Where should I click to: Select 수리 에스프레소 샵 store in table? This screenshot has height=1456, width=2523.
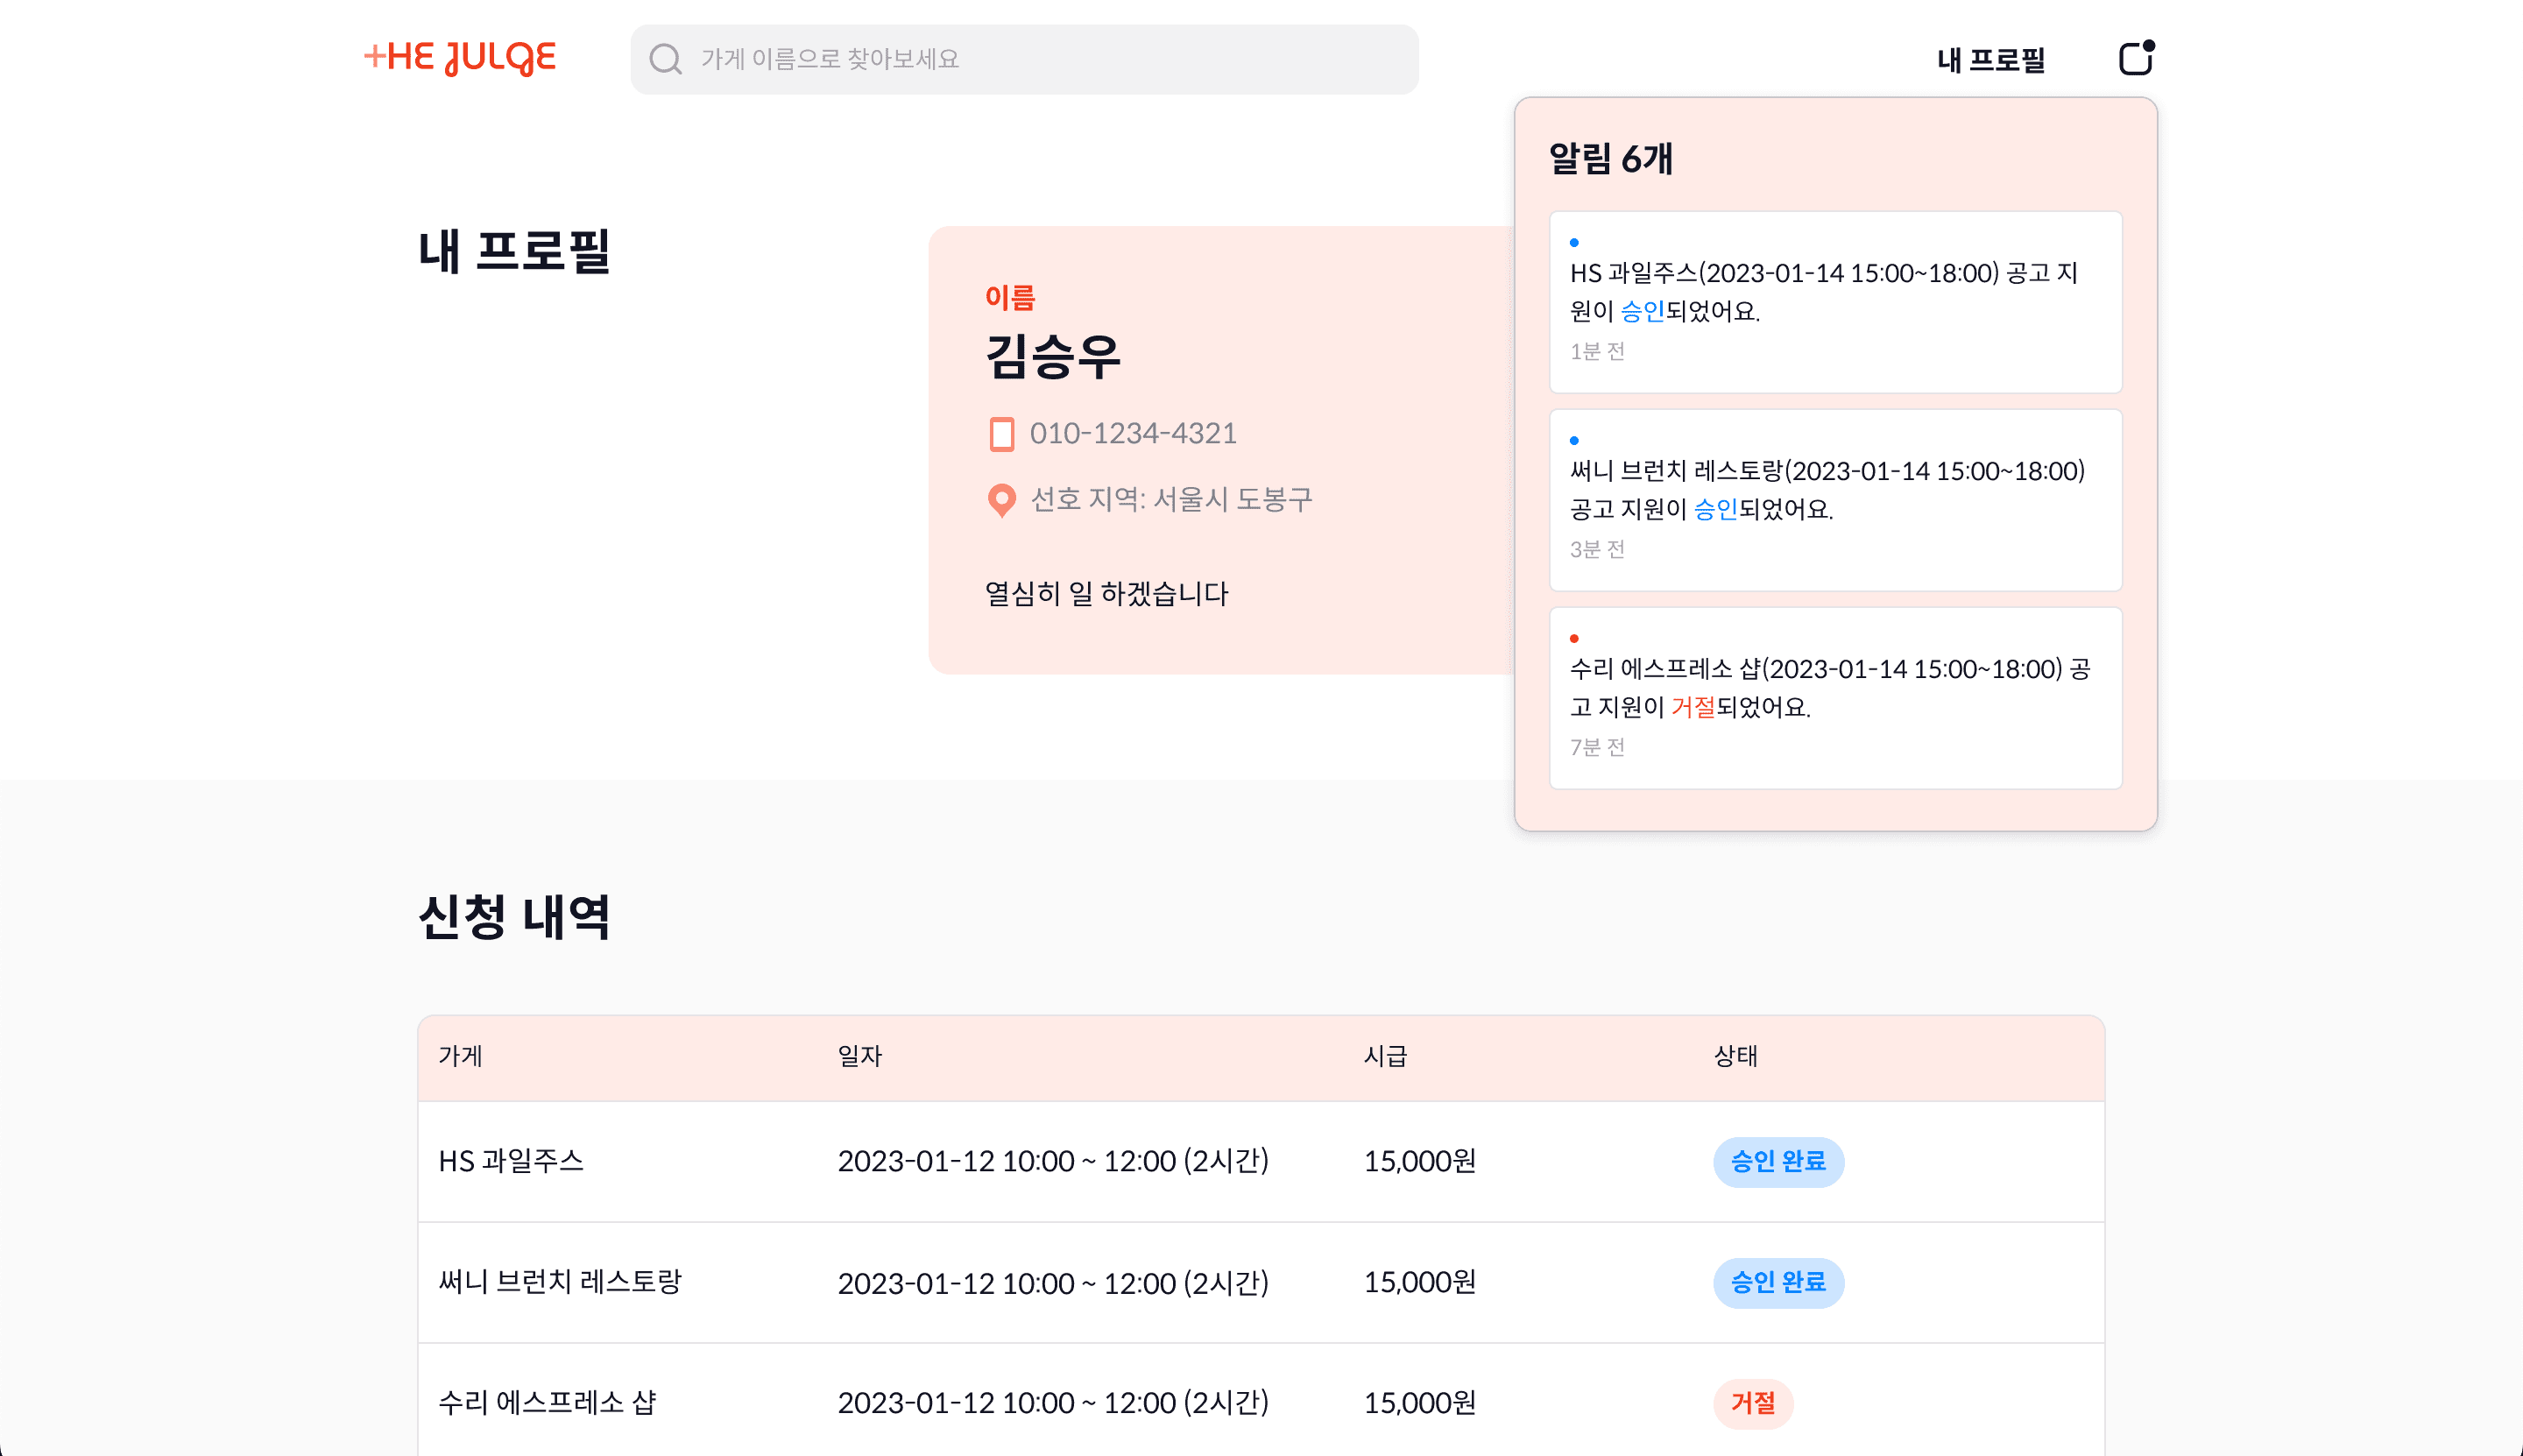point(546,1403)
